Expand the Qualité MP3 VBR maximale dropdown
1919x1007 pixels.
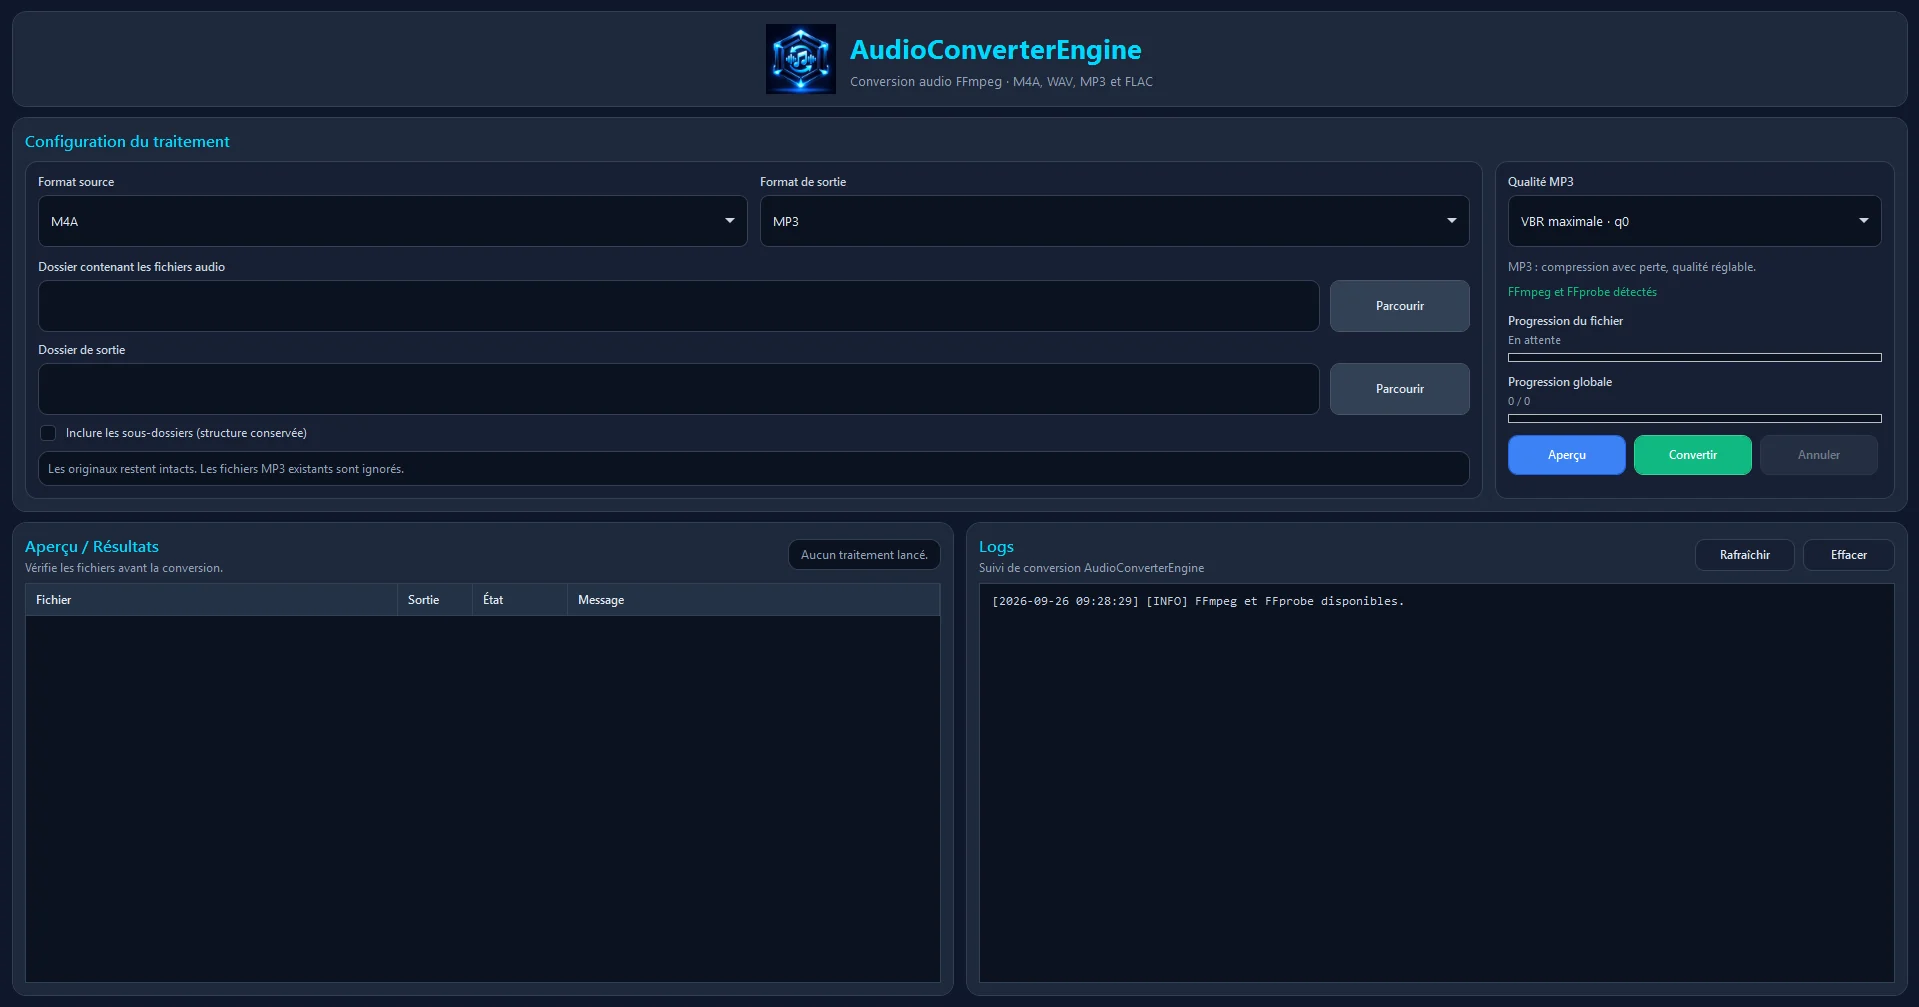tap(1694, 221)
